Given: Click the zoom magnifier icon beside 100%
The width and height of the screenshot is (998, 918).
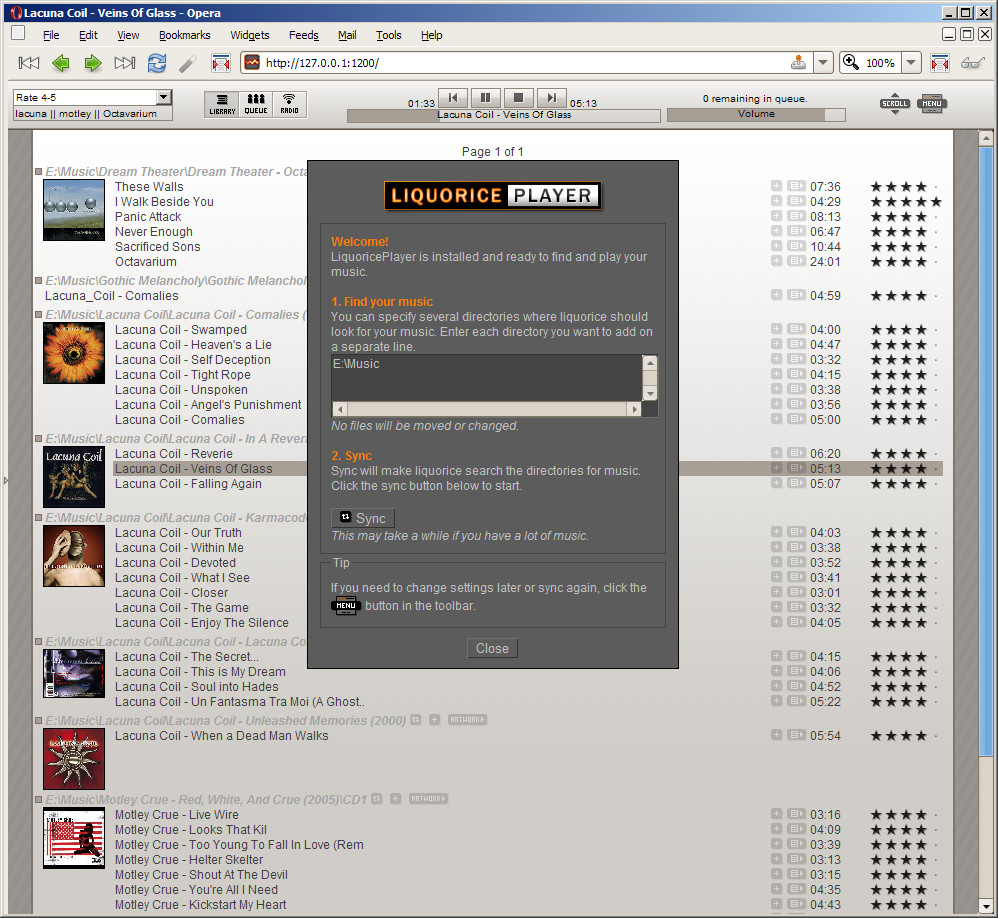Looking at the screenshot, I should [x=851, y=62].
